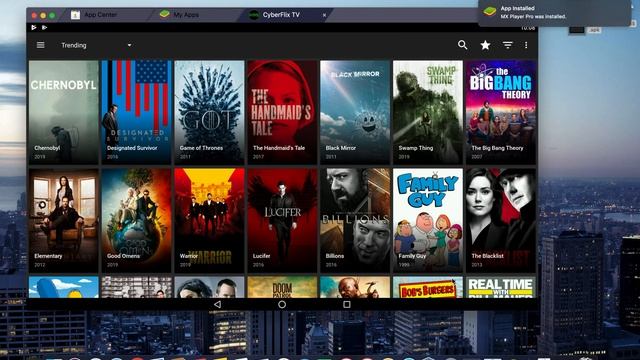Switch to the My Apps tab
This screenshot has width=640, height=360.
186,15
